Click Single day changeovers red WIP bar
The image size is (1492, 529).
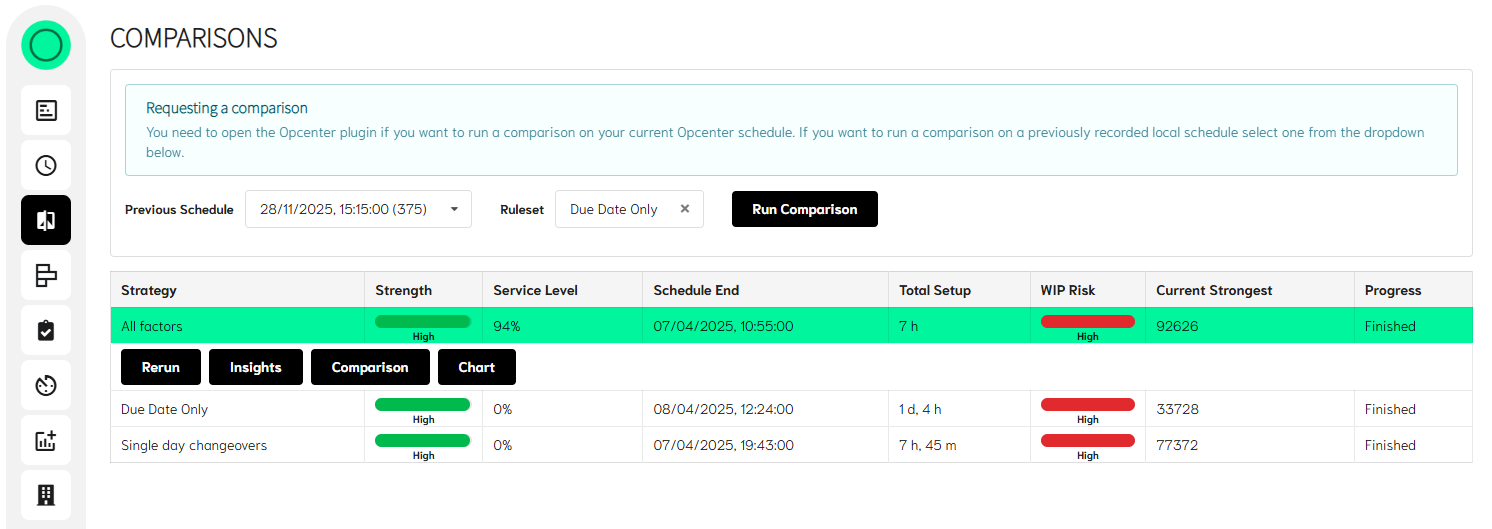click(1088, 440)
